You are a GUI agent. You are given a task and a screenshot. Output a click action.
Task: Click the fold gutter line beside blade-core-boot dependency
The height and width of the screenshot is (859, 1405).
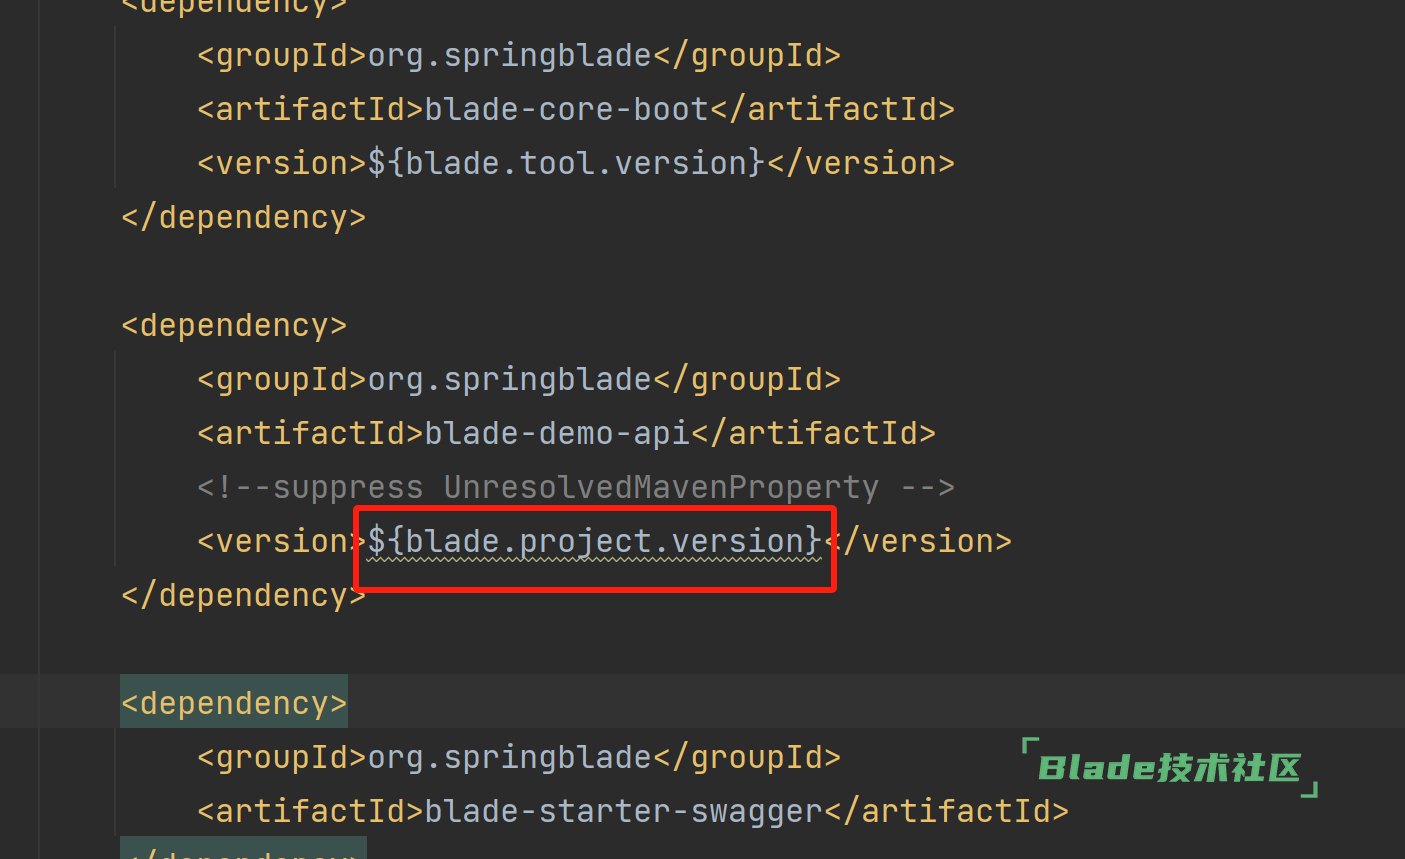[x=115, y=107]
